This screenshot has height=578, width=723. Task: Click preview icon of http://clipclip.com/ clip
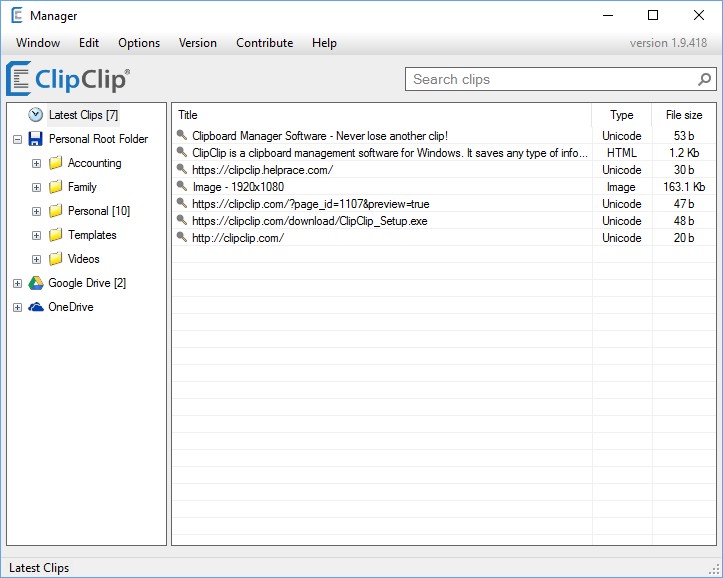(182, 237)
